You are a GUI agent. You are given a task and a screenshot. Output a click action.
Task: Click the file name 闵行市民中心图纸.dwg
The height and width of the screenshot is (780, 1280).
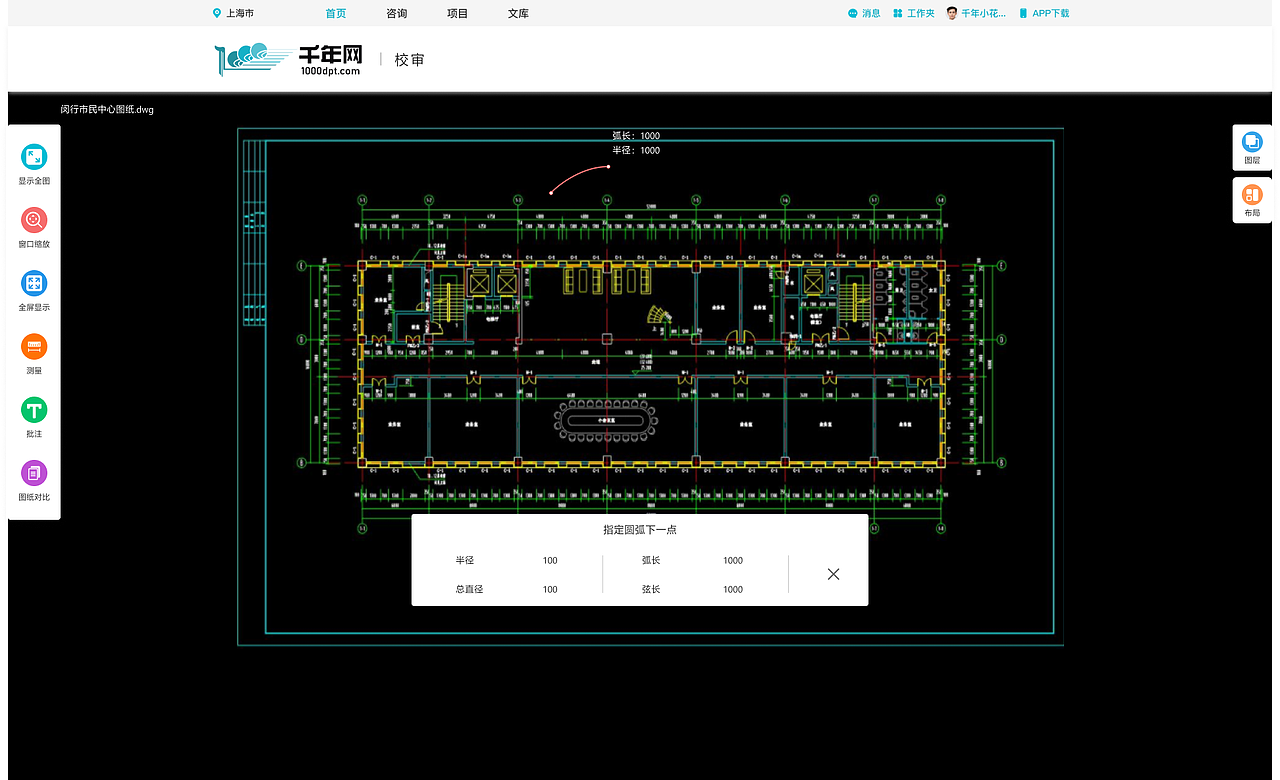(x=107, y=109)
